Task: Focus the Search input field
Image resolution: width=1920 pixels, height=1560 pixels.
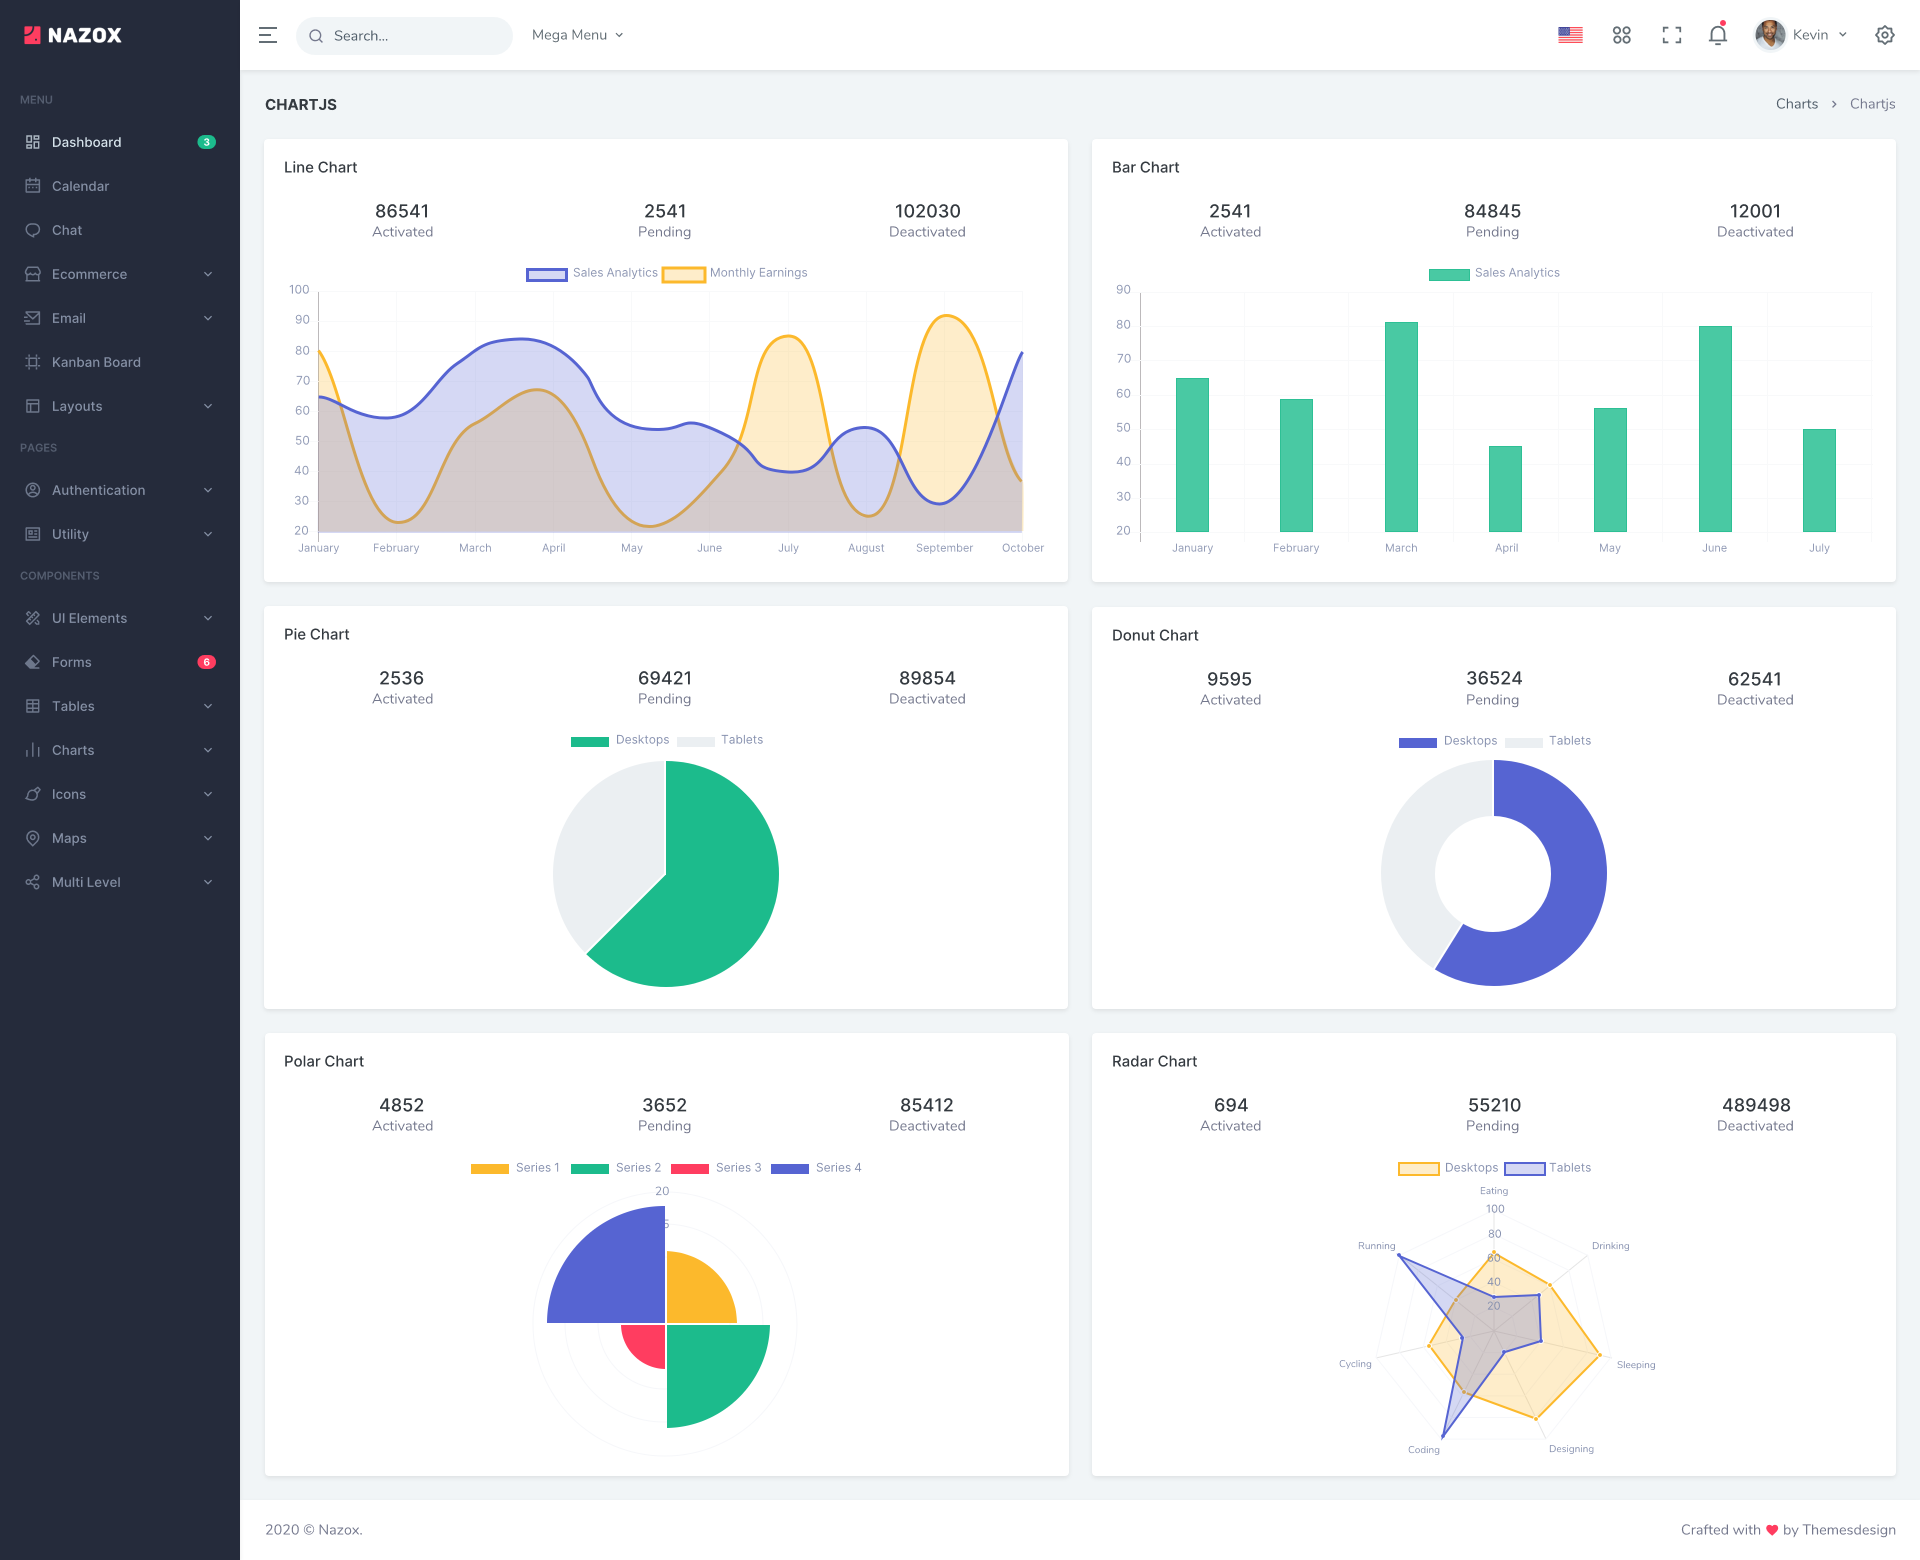Action: click(404, 36)
